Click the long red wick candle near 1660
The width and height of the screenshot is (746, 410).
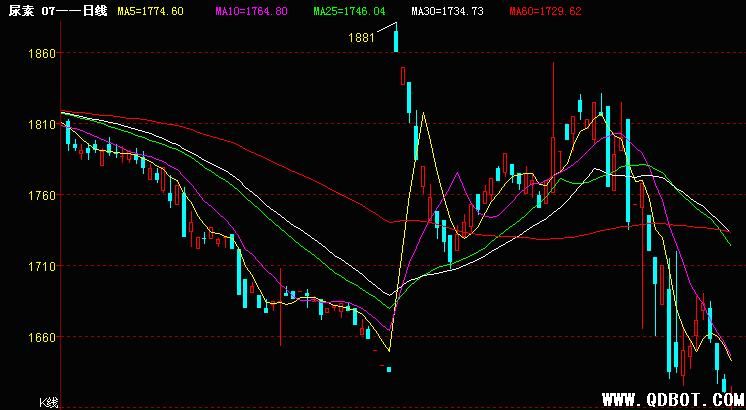pyautogui.click(x=280, y=305)
